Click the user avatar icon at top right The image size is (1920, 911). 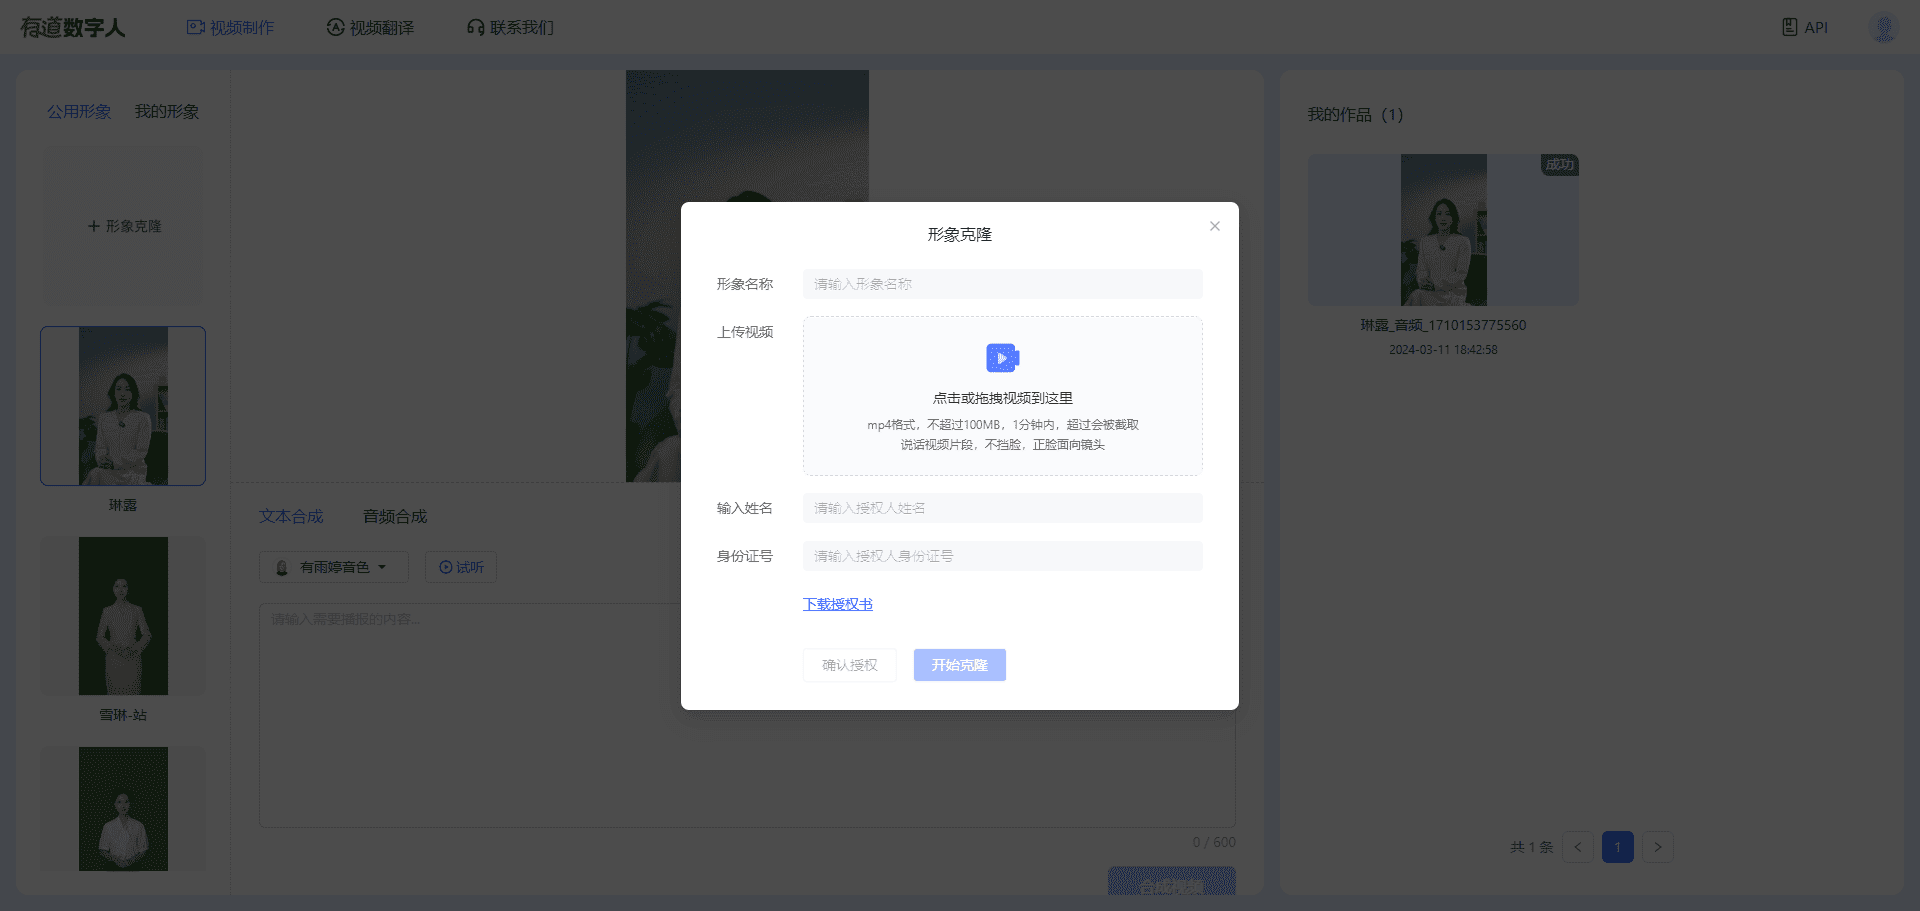click(1883, 28)
